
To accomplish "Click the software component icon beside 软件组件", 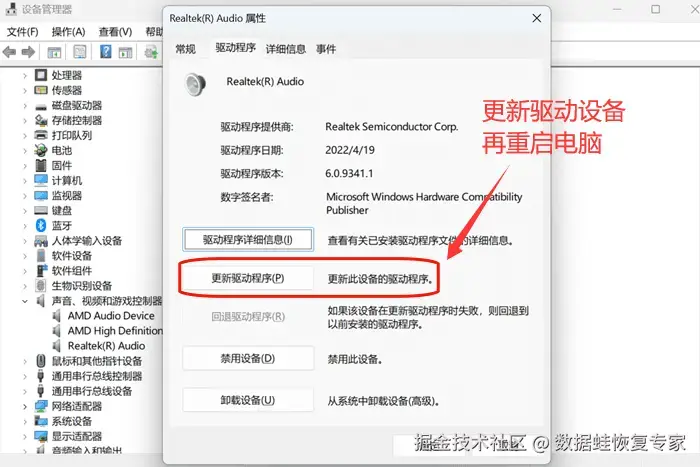I will (x=41, y=271).
